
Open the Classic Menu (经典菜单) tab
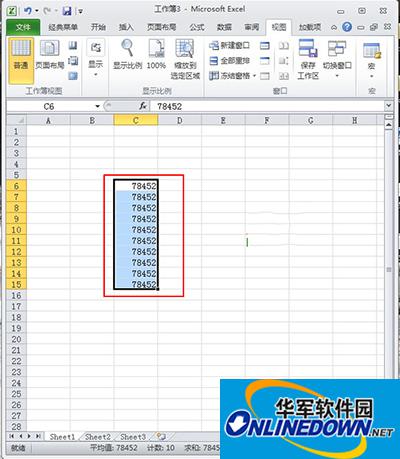[63, 27]
